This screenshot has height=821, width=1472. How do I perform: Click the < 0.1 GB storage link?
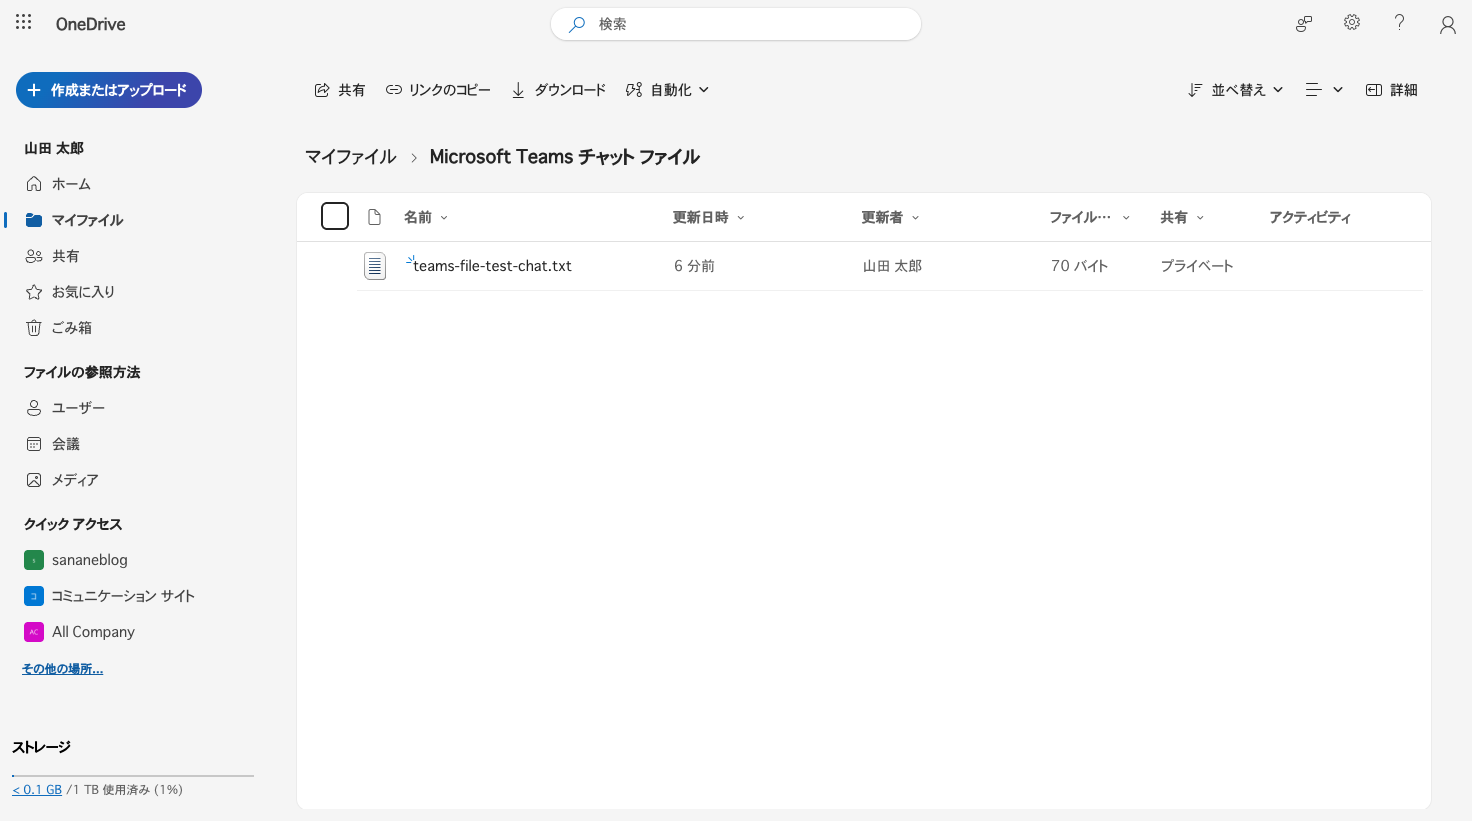tap(37, 790)
